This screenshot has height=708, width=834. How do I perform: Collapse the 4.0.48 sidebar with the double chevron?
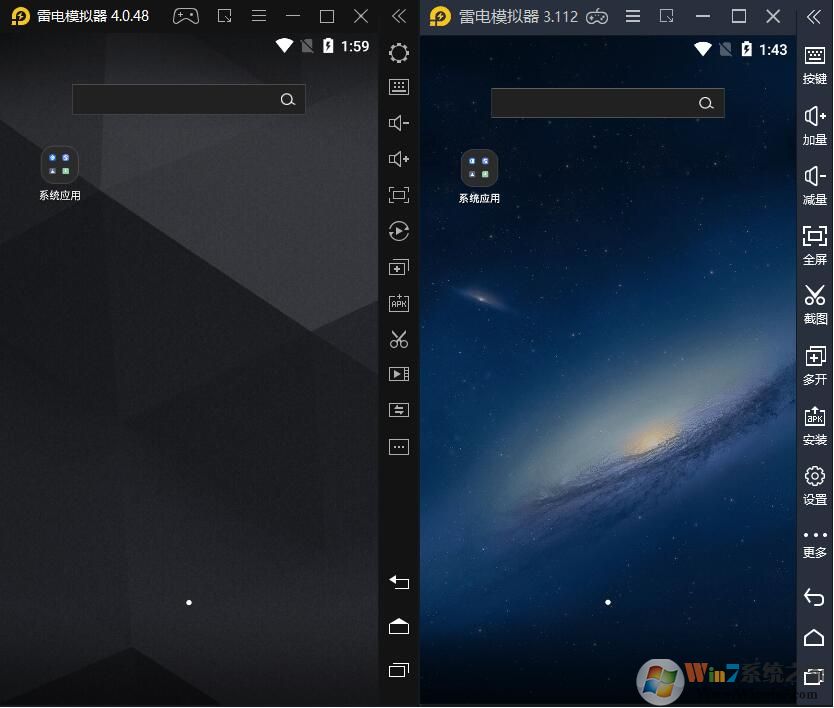(399, 16)
